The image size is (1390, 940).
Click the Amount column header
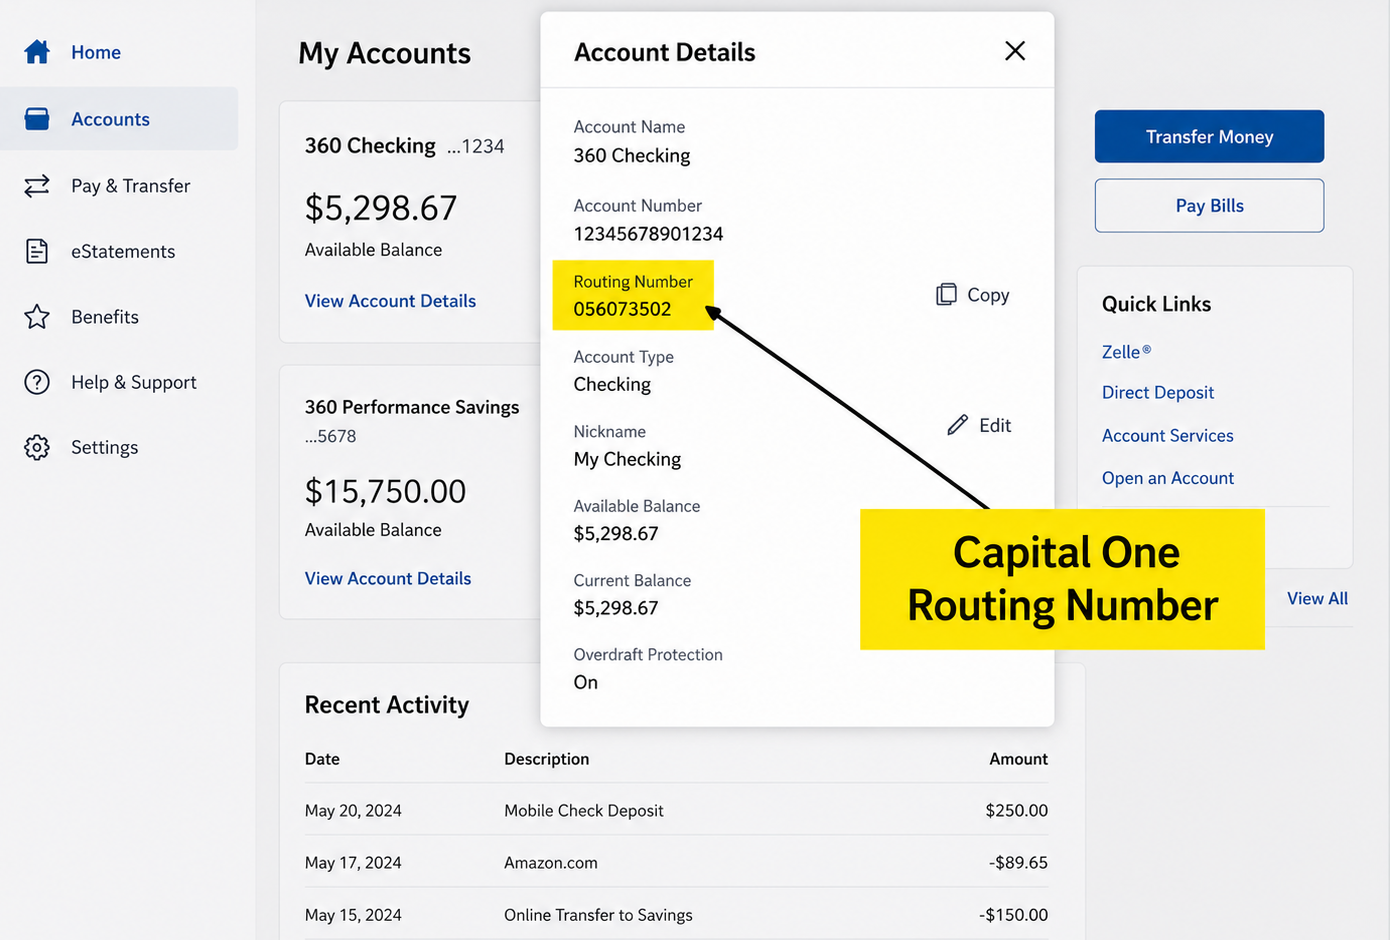point(1018,759)
